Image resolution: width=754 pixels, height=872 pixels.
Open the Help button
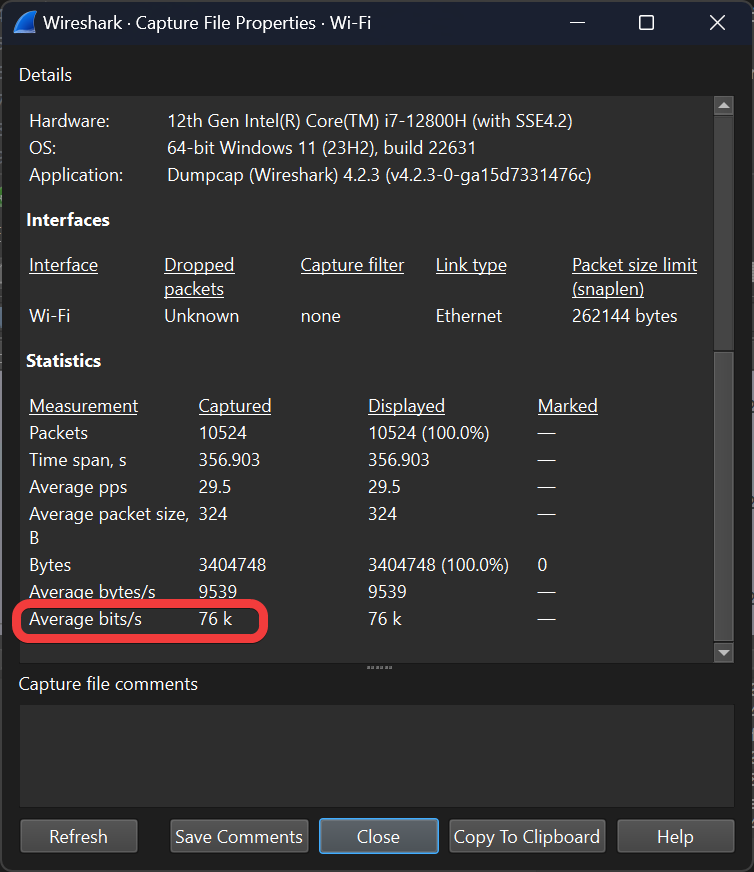coord(675,836)
